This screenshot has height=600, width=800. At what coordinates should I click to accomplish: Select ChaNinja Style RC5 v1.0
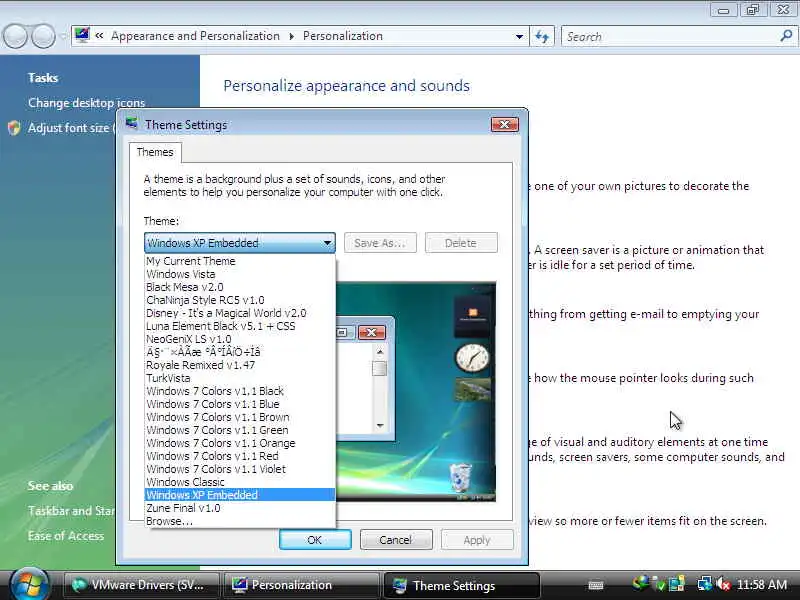pos(240,300)
